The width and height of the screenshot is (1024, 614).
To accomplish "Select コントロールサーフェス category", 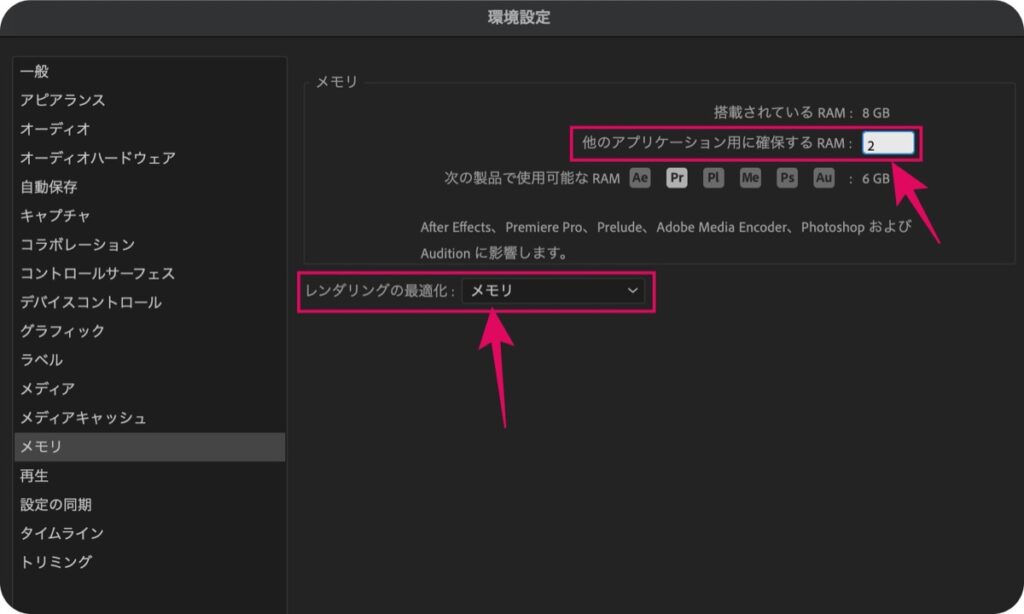I will 150,273.
